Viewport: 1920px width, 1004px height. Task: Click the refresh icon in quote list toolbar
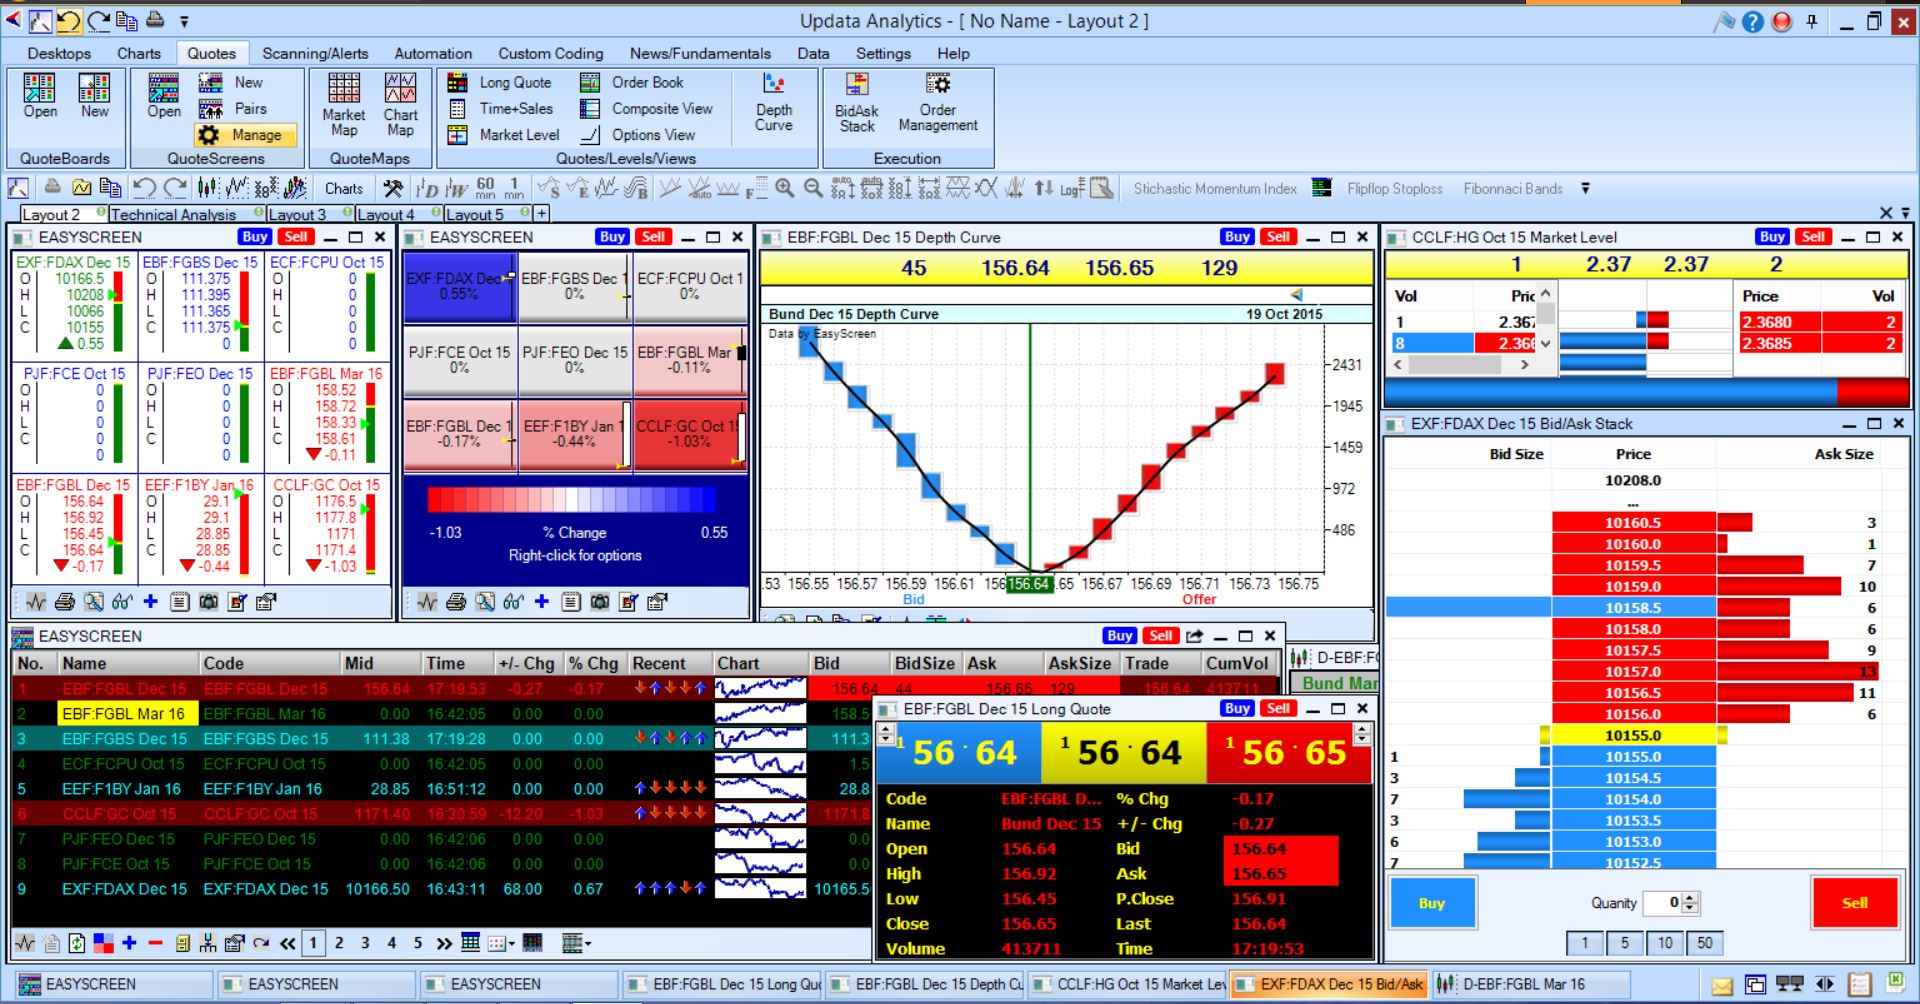77,943
